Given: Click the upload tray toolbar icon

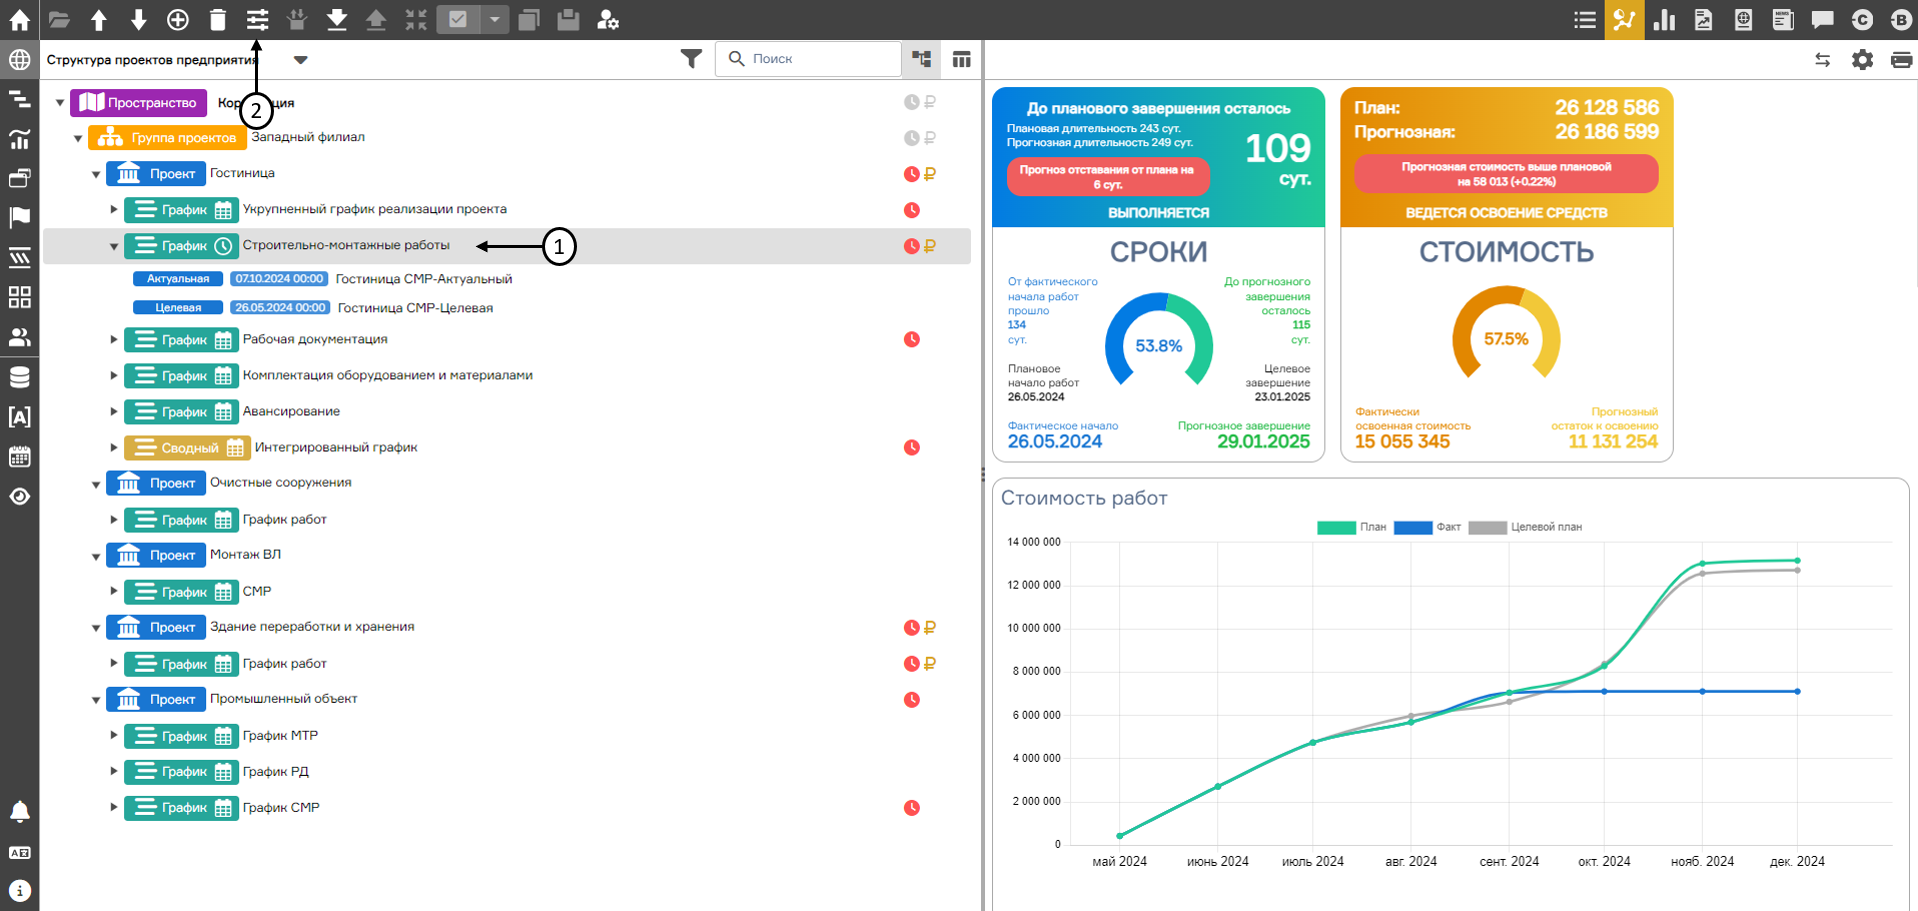Looking at the screenshot, I should (376, 19).
